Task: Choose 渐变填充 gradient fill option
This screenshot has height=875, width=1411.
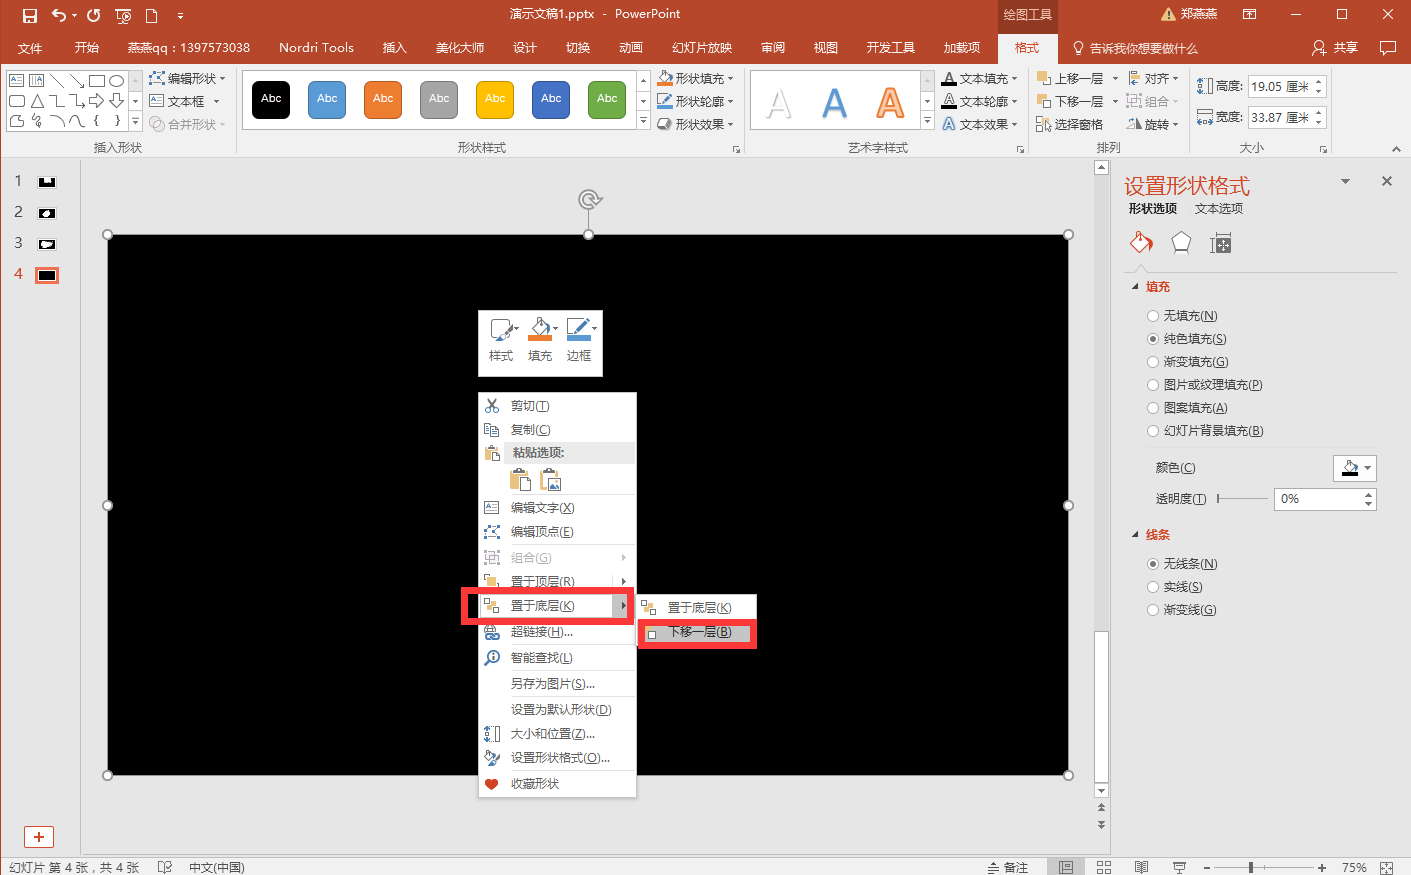Action: pos(1153,362)
